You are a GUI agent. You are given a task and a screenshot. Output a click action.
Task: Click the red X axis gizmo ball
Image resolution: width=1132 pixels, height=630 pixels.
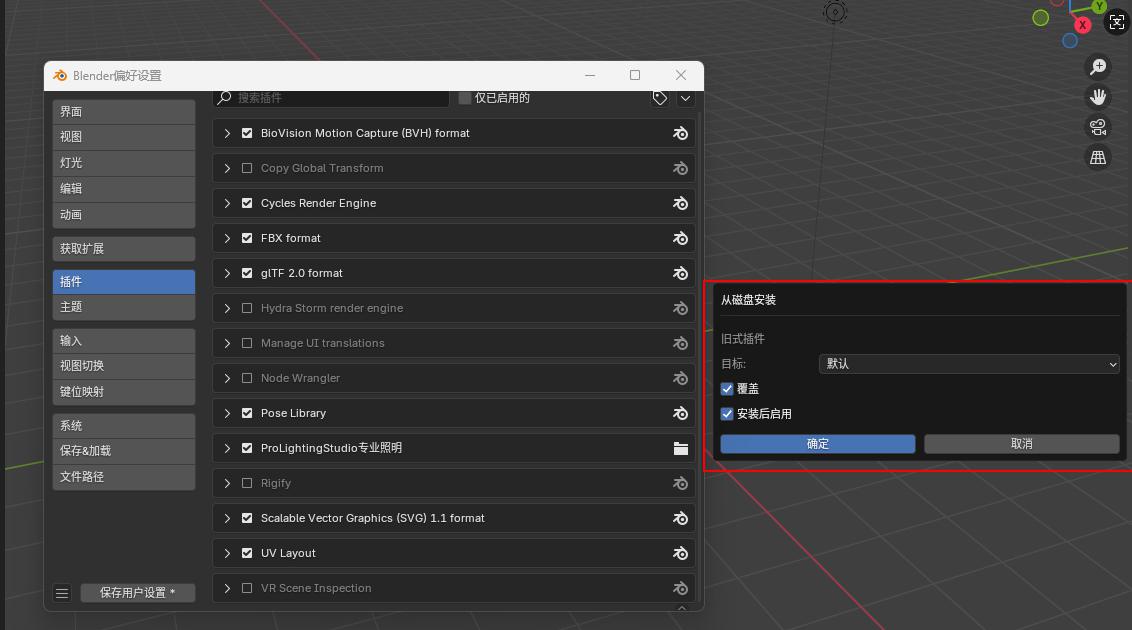pyautogui.click(x=1082, y=25)
